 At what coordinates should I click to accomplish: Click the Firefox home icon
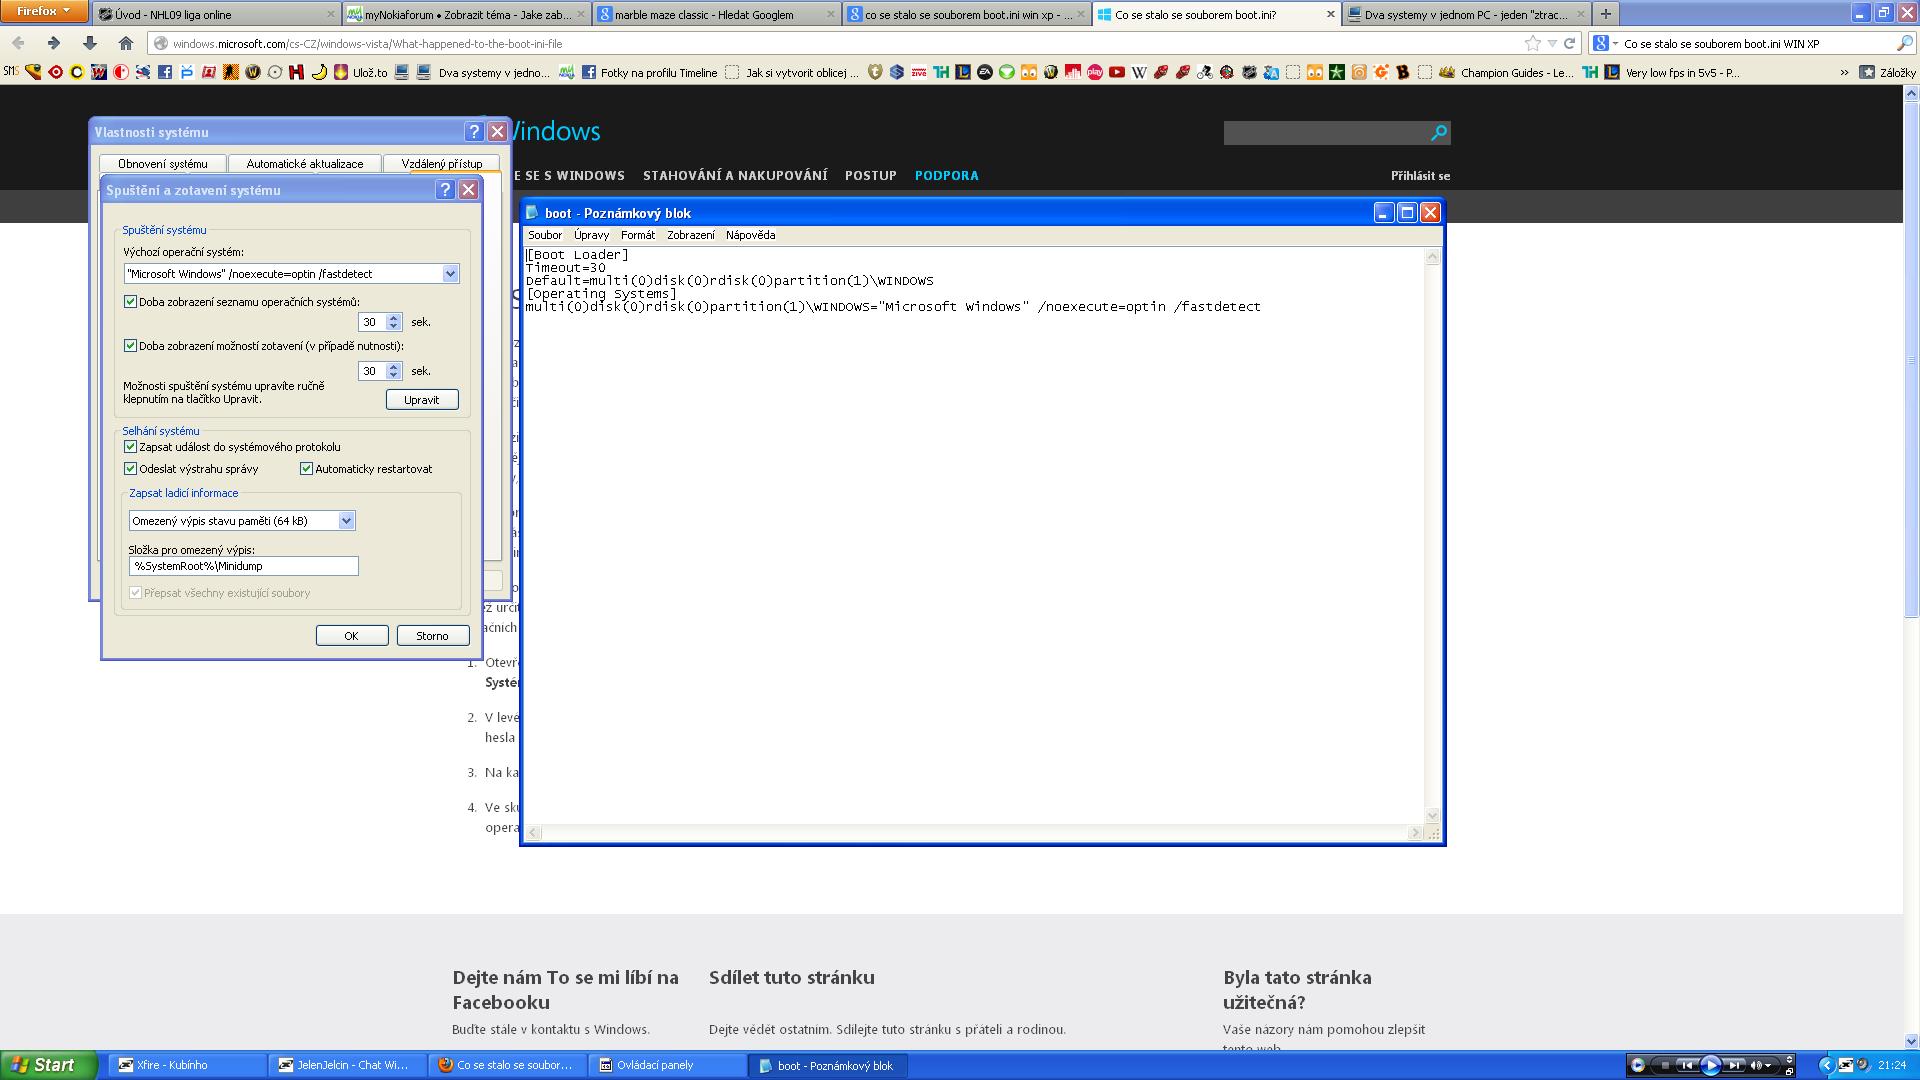(x=125, y=43)
